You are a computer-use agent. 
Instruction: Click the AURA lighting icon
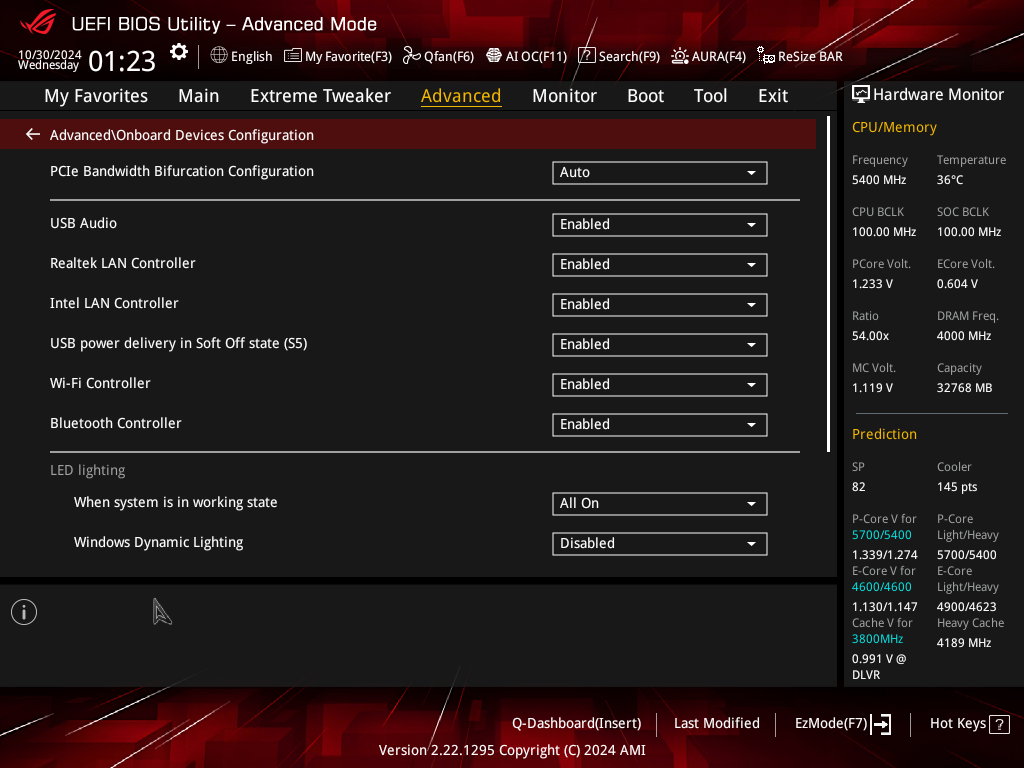680,56
